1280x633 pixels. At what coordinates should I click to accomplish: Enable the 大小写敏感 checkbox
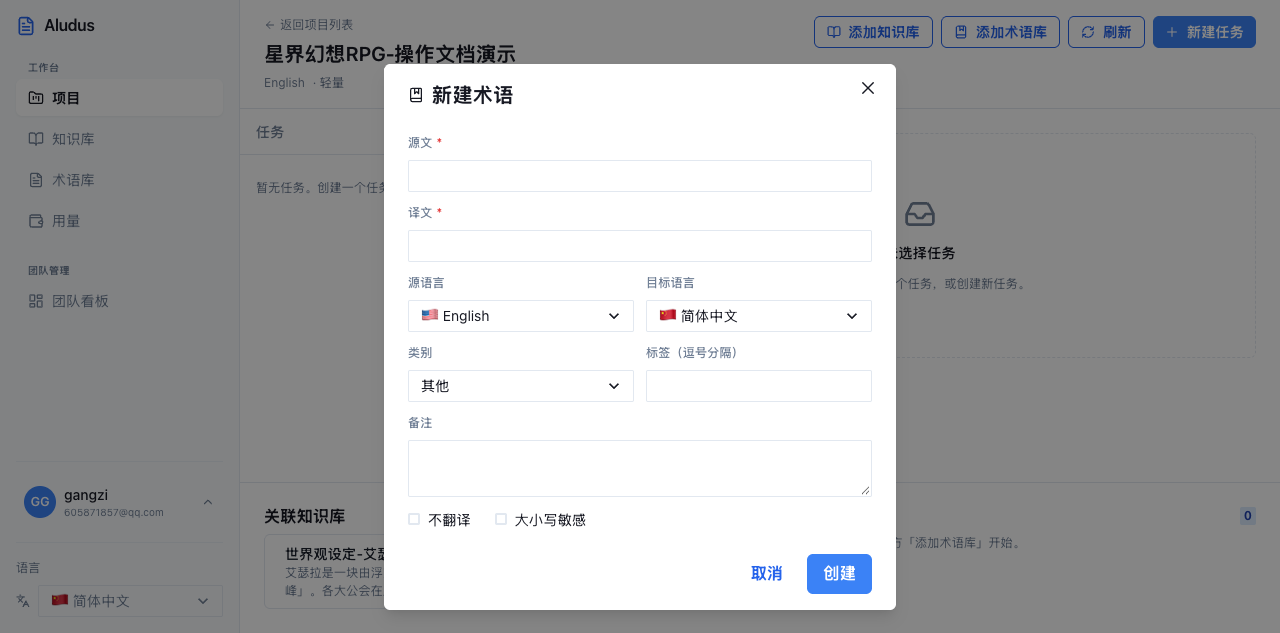click(501, 519)
